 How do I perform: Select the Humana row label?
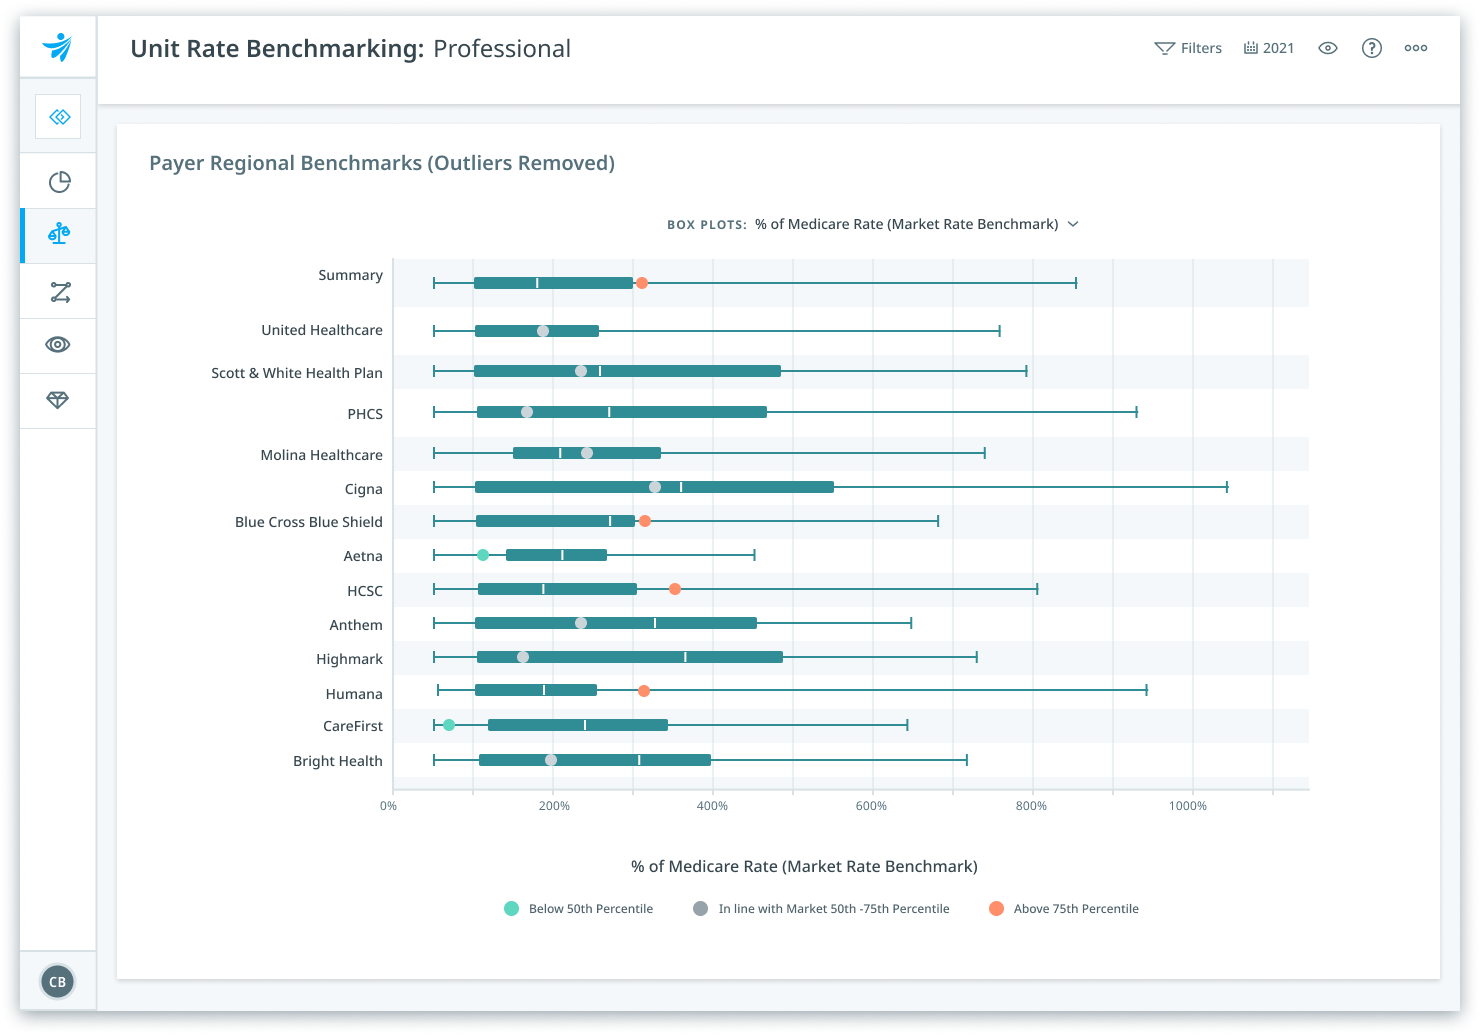[x=354, y=694]
